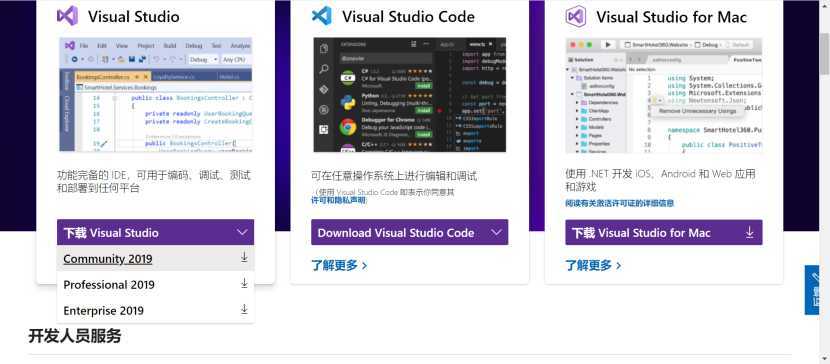Select Professional 2019 from the download menu
The width and height of the screenshot is (830, 364).
click(x=156, y=284)
